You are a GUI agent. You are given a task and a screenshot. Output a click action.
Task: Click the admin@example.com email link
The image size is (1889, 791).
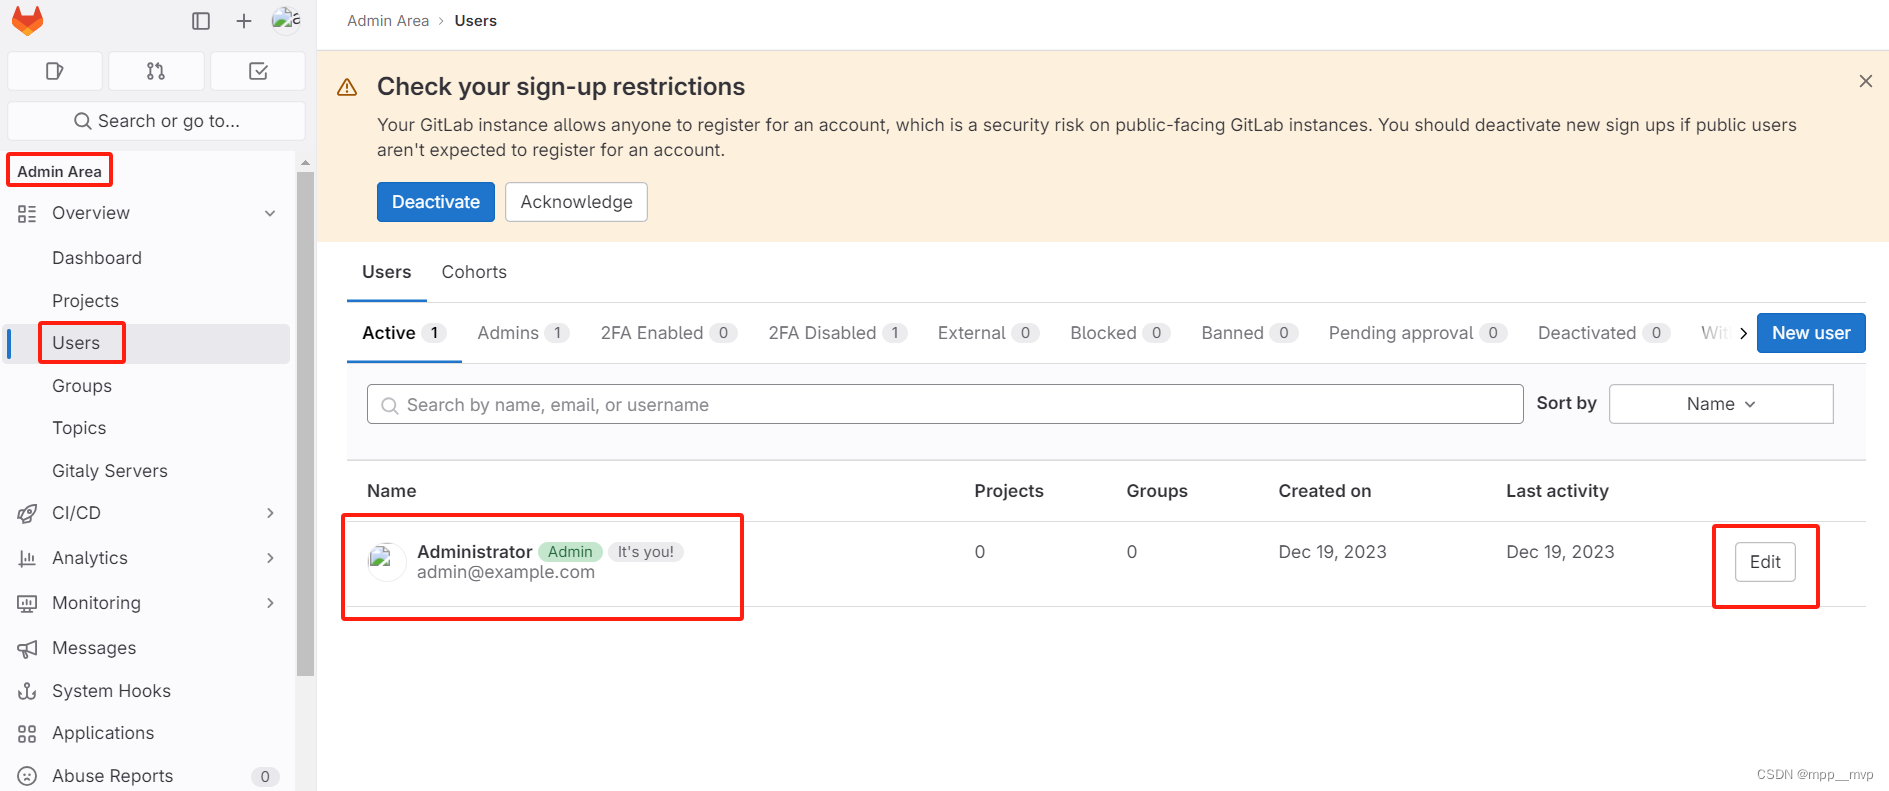(506, 572)
